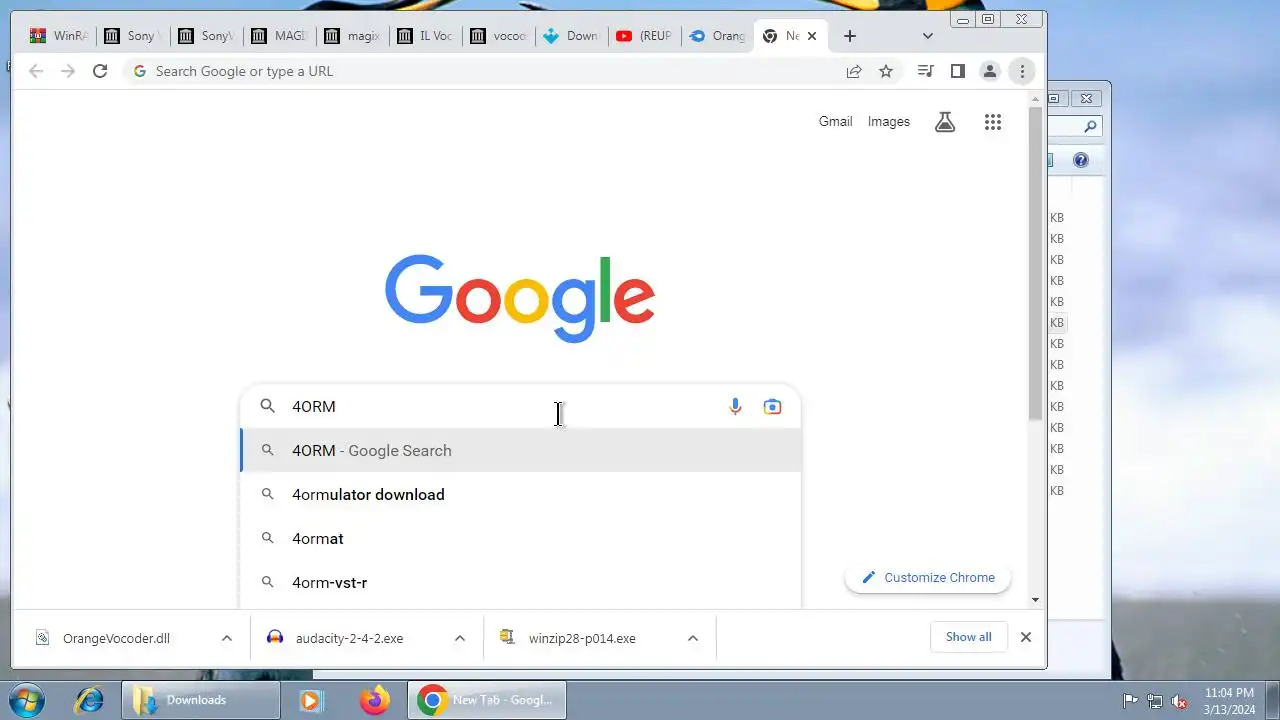Open the Gmail link
The width and height of the screenshot is (1280, 720).
835,122
